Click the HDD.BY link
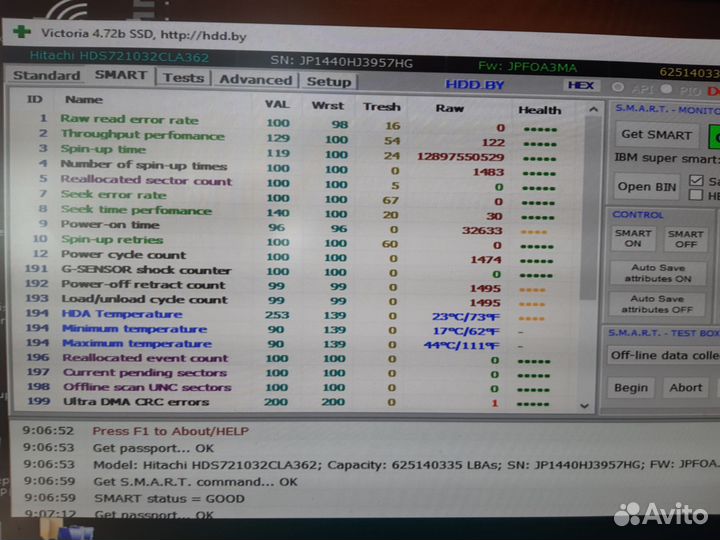This screenshot has width=720, height=540. pyautogui.click(x=474, y=85)
